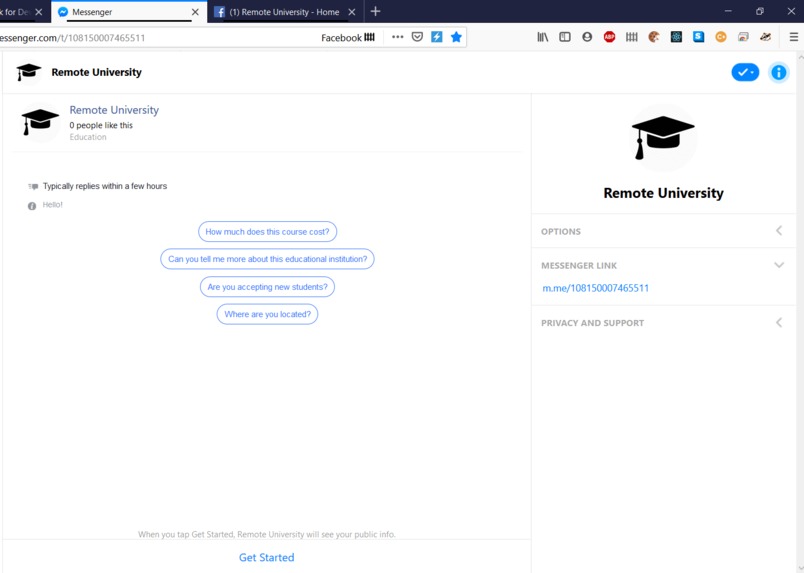Open the conversation info panel icon
The height and width of the screenshot is (573, 804).
coord(778,72)
